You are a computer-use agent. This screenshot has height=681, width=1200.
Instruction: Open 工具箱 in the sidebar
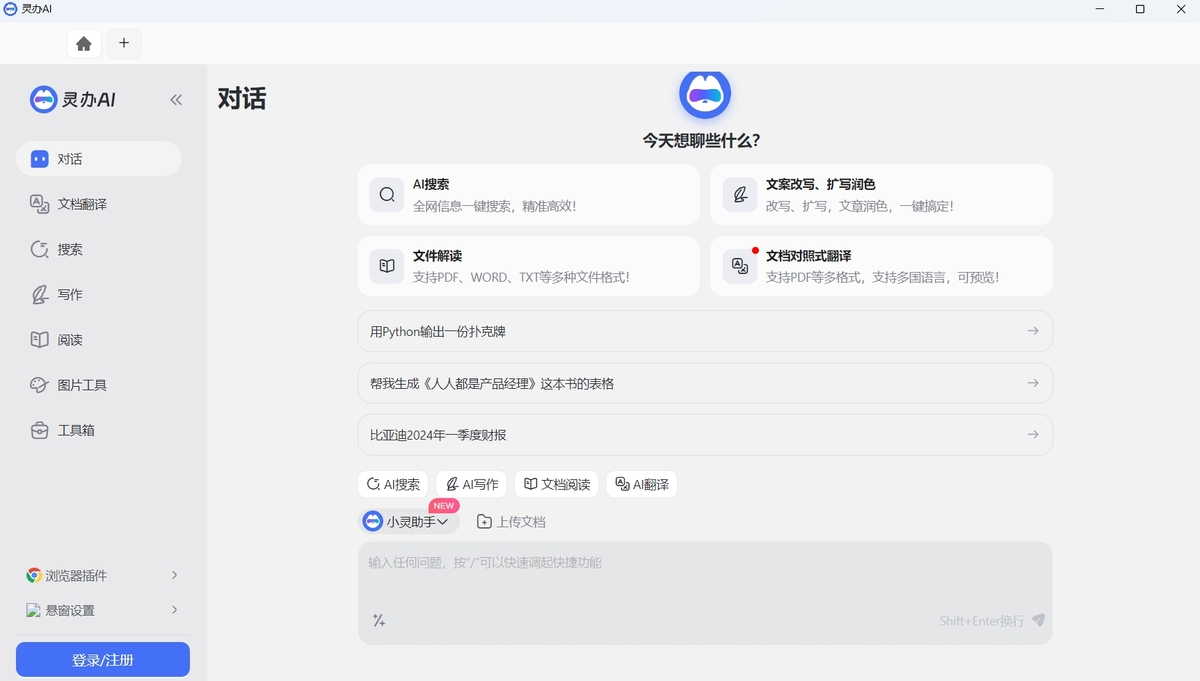tap(98, 430)
